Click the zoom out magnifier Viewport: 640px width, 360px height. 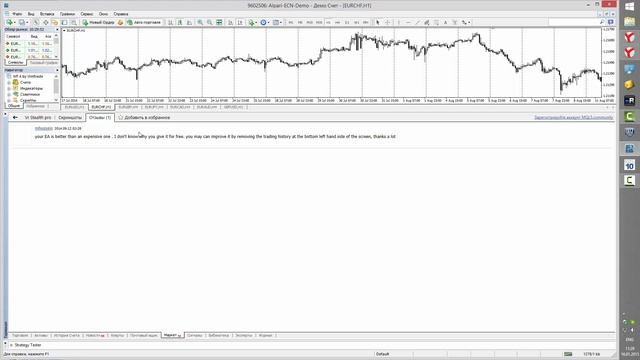point(209,22)
